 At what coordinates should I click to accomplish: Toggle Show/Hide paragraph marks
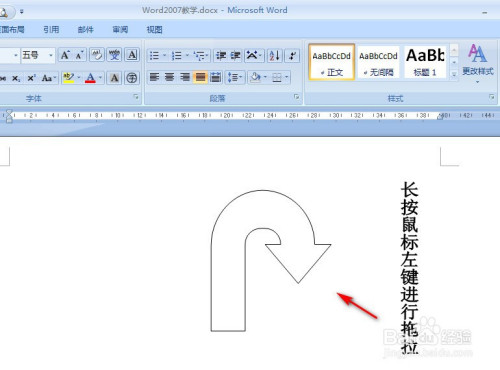pyautogui.click(x=292, y=56)
